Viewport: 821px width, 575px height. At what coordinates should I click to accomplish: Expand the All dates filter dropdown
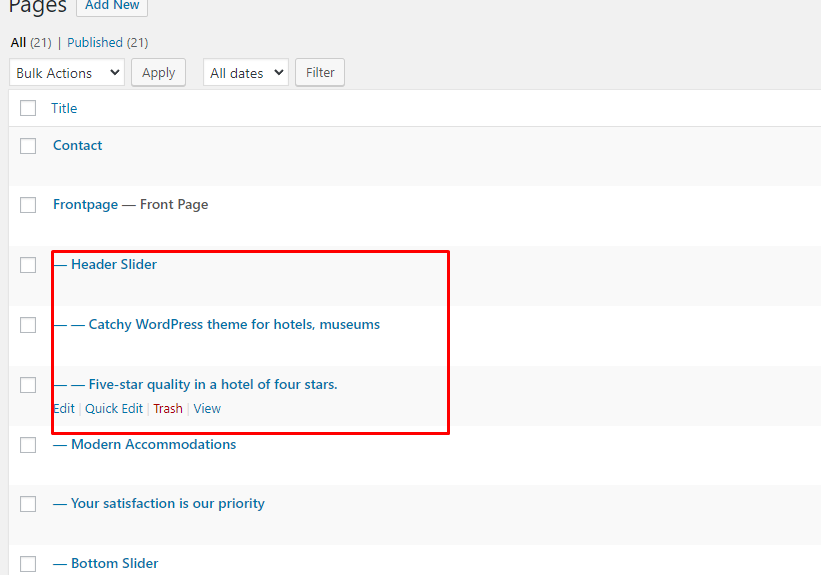coord(245,73)
